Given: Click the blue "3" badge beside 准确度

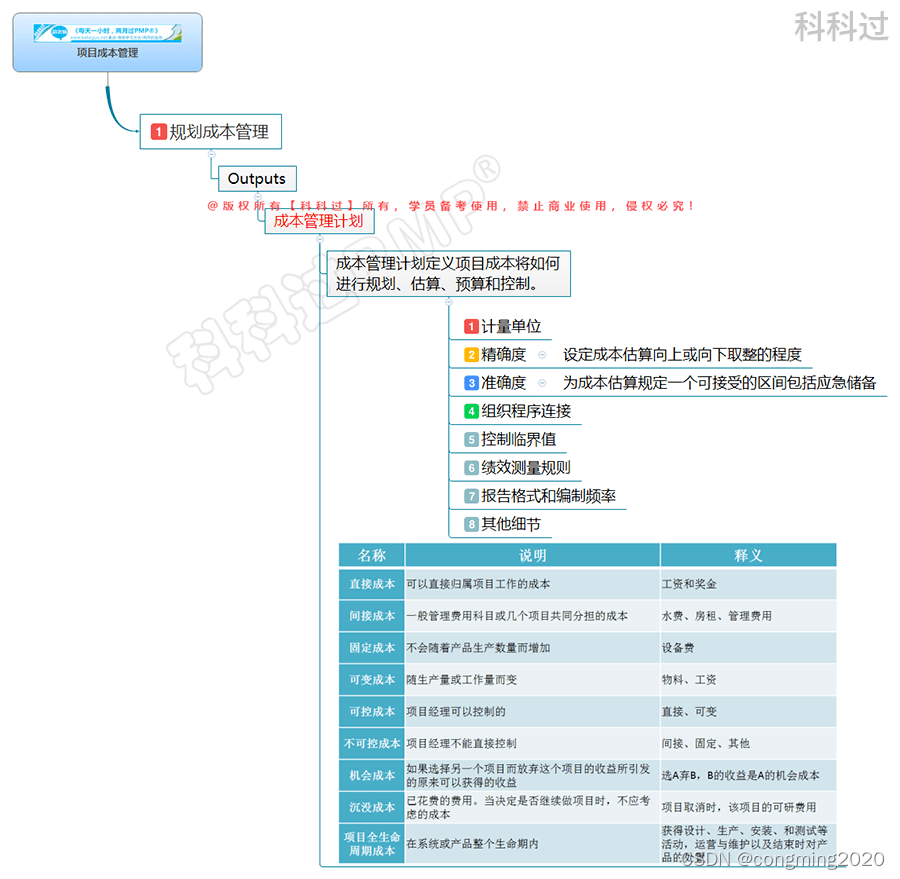Looking at the screenshot, I should click(470, 382).
